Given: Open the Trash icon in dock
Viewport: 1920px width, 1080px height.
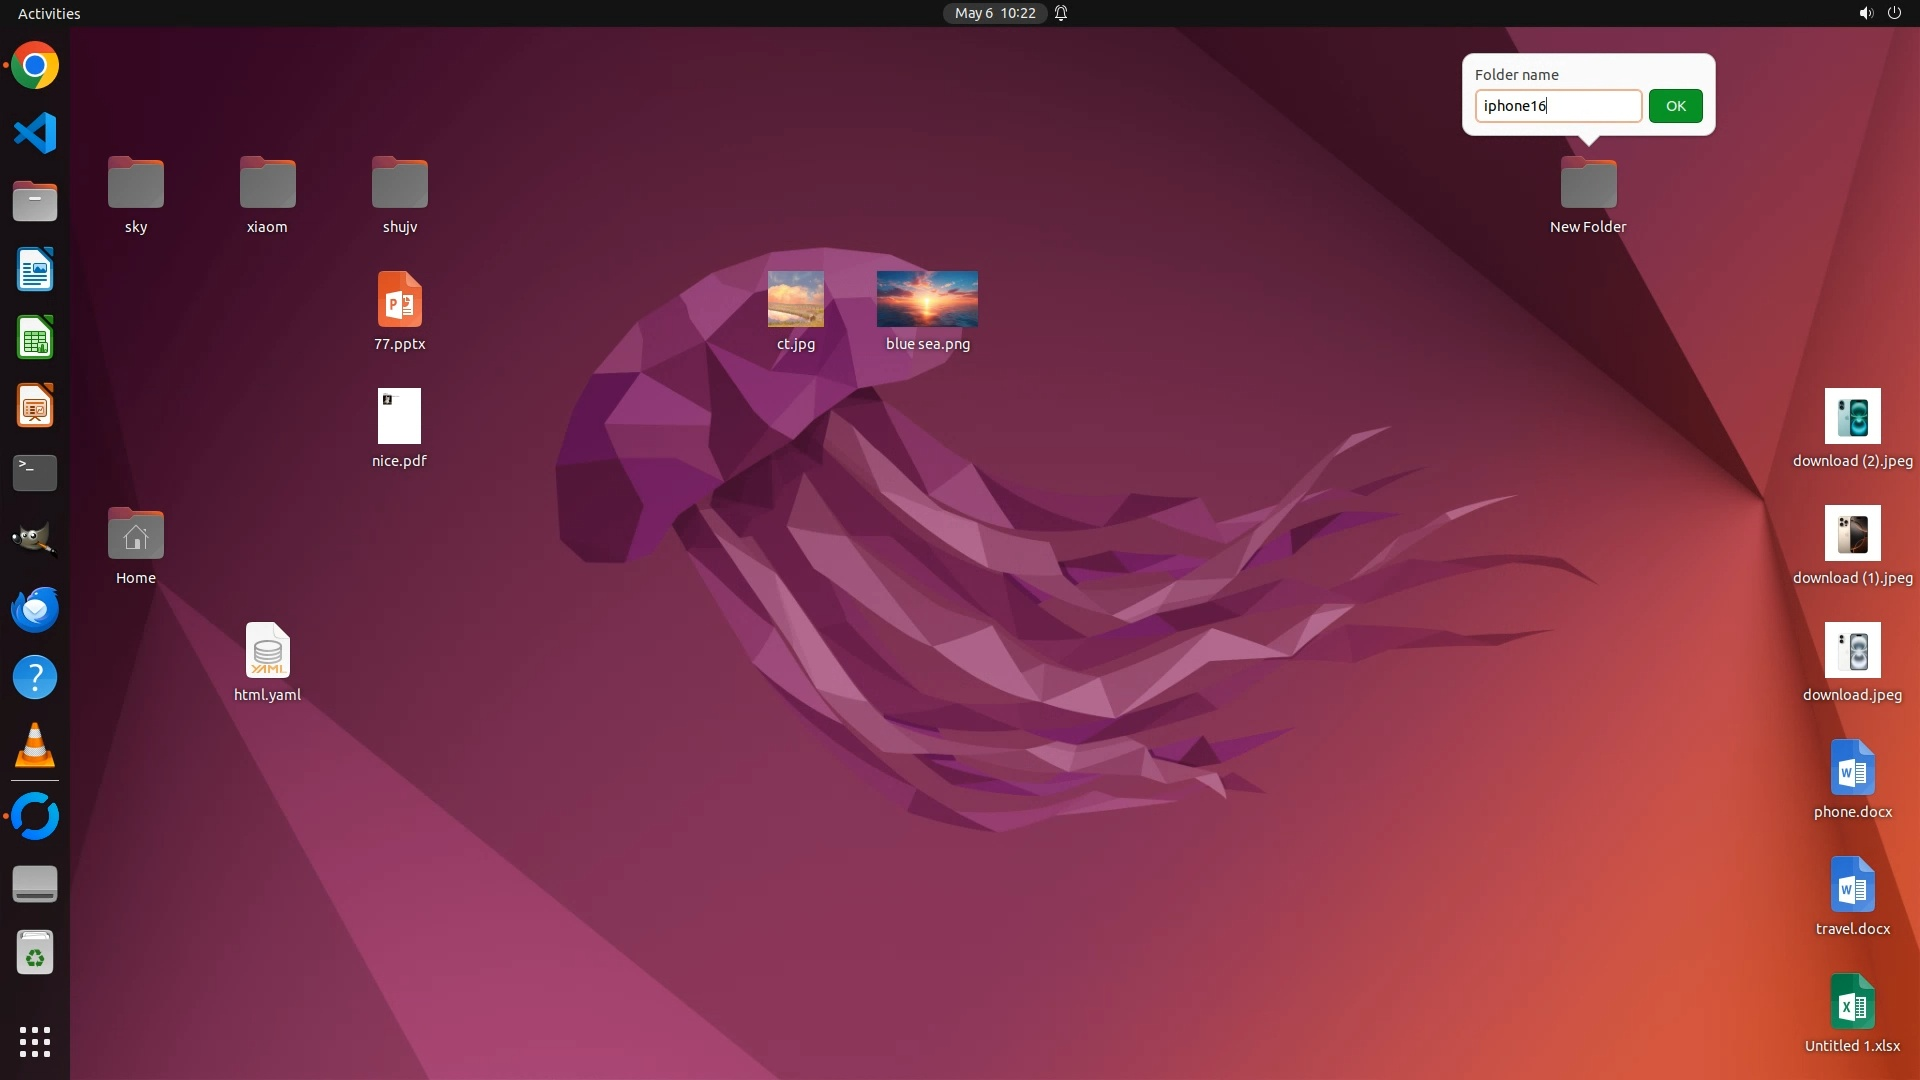Looking at the screenshot, I should tap(35, 953).
